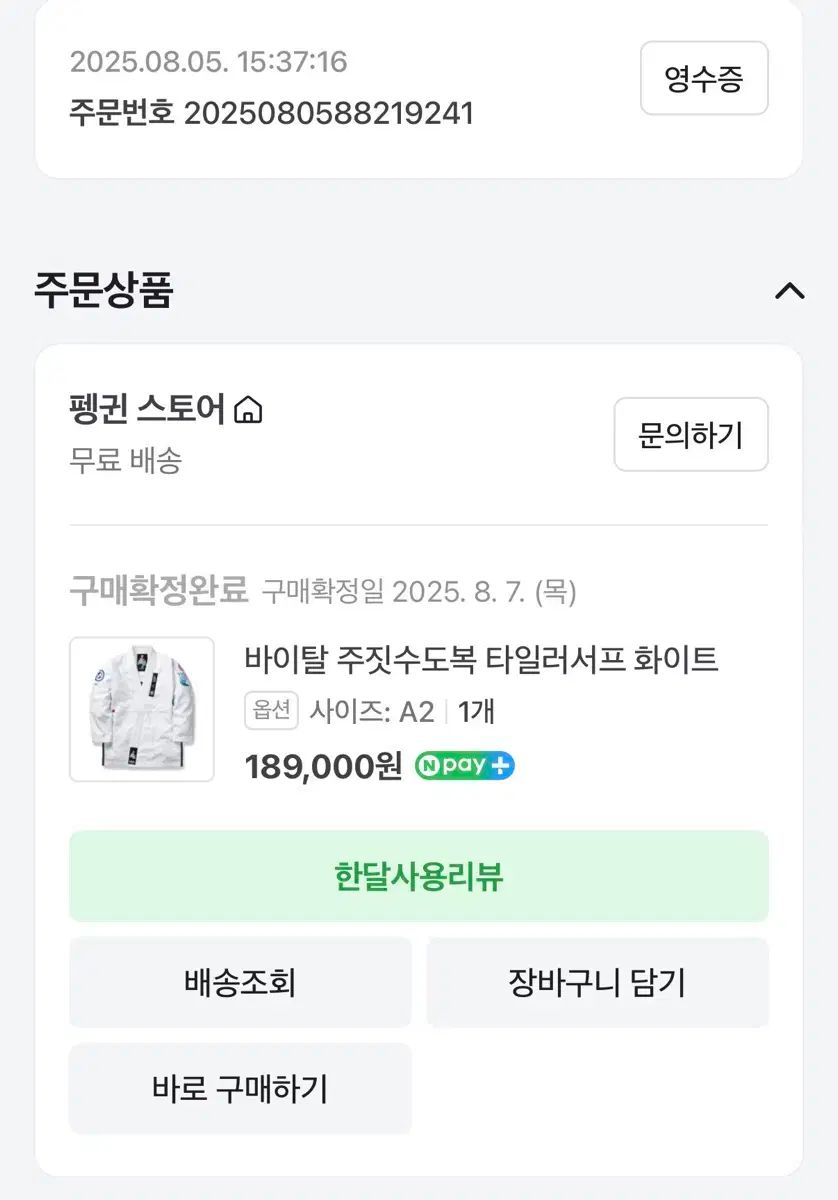Open the white jiu-jitsu gi product thumbnail
Viewport: 838px width, 1200px height.
(141, 709)
